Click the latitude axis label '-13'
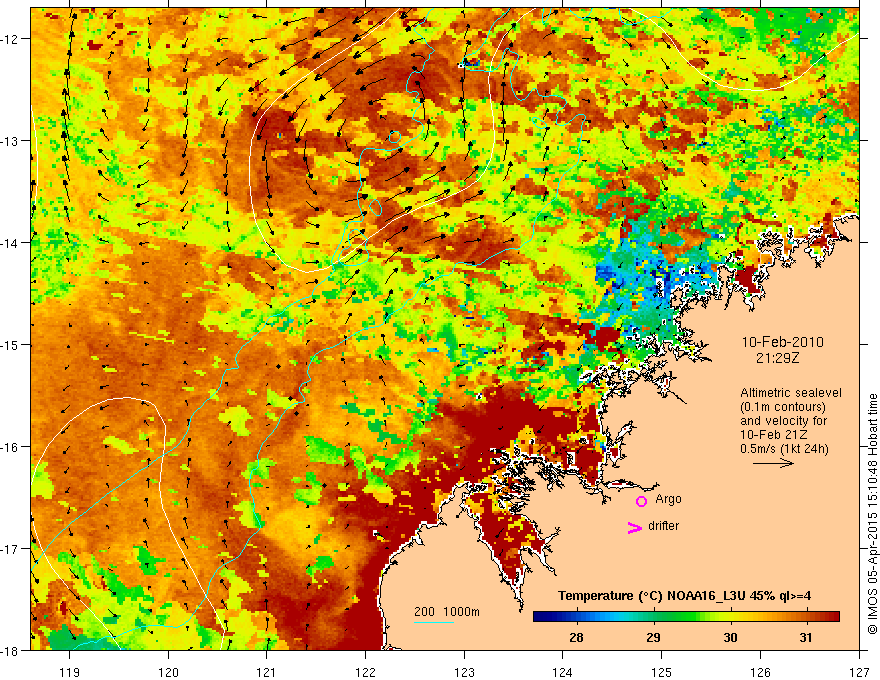The height and width of the screenshot is (680, 880). tap(10, 141)
